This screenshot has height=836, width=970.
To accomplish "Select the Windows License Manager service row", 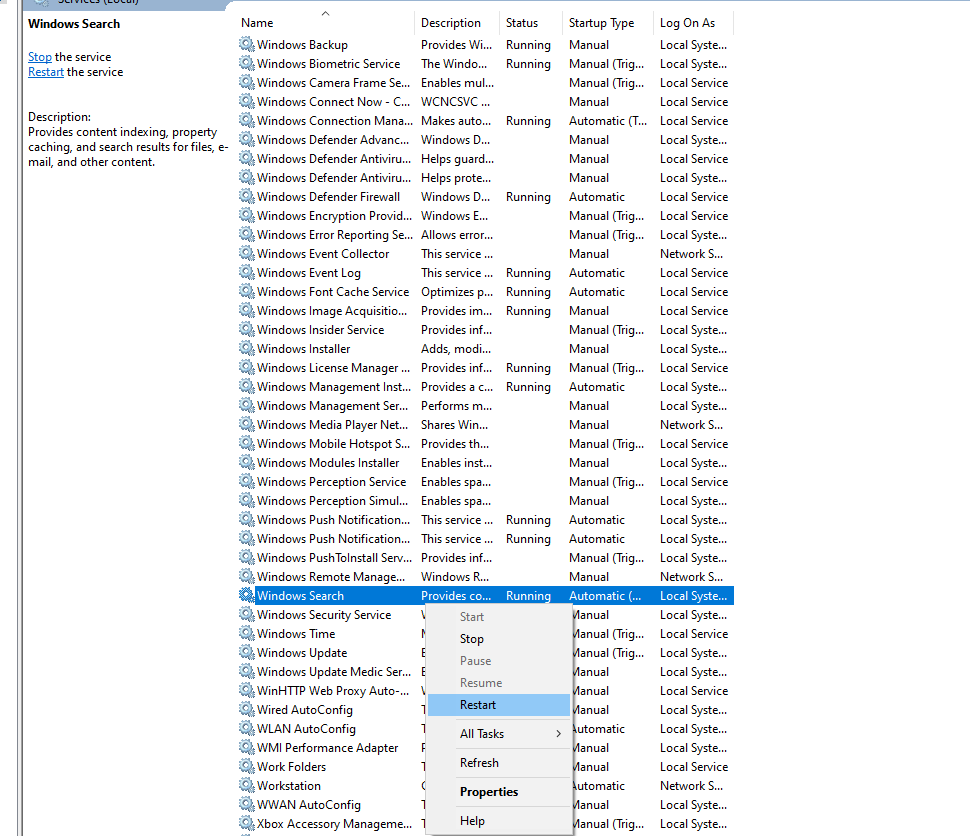I will (x=486, y=368).
